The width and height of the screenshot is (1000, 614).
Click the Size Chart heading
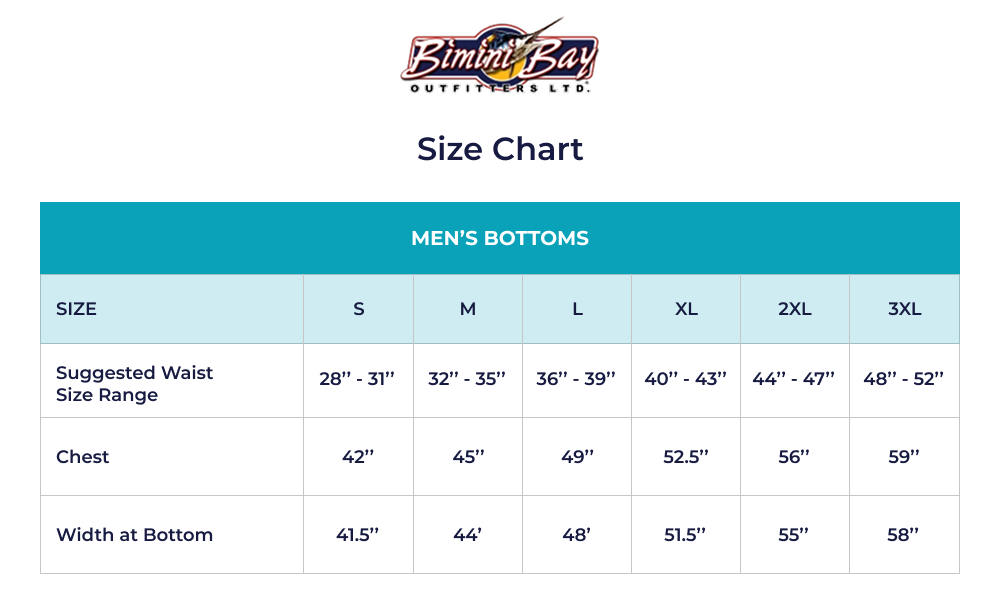click(499, 149)
